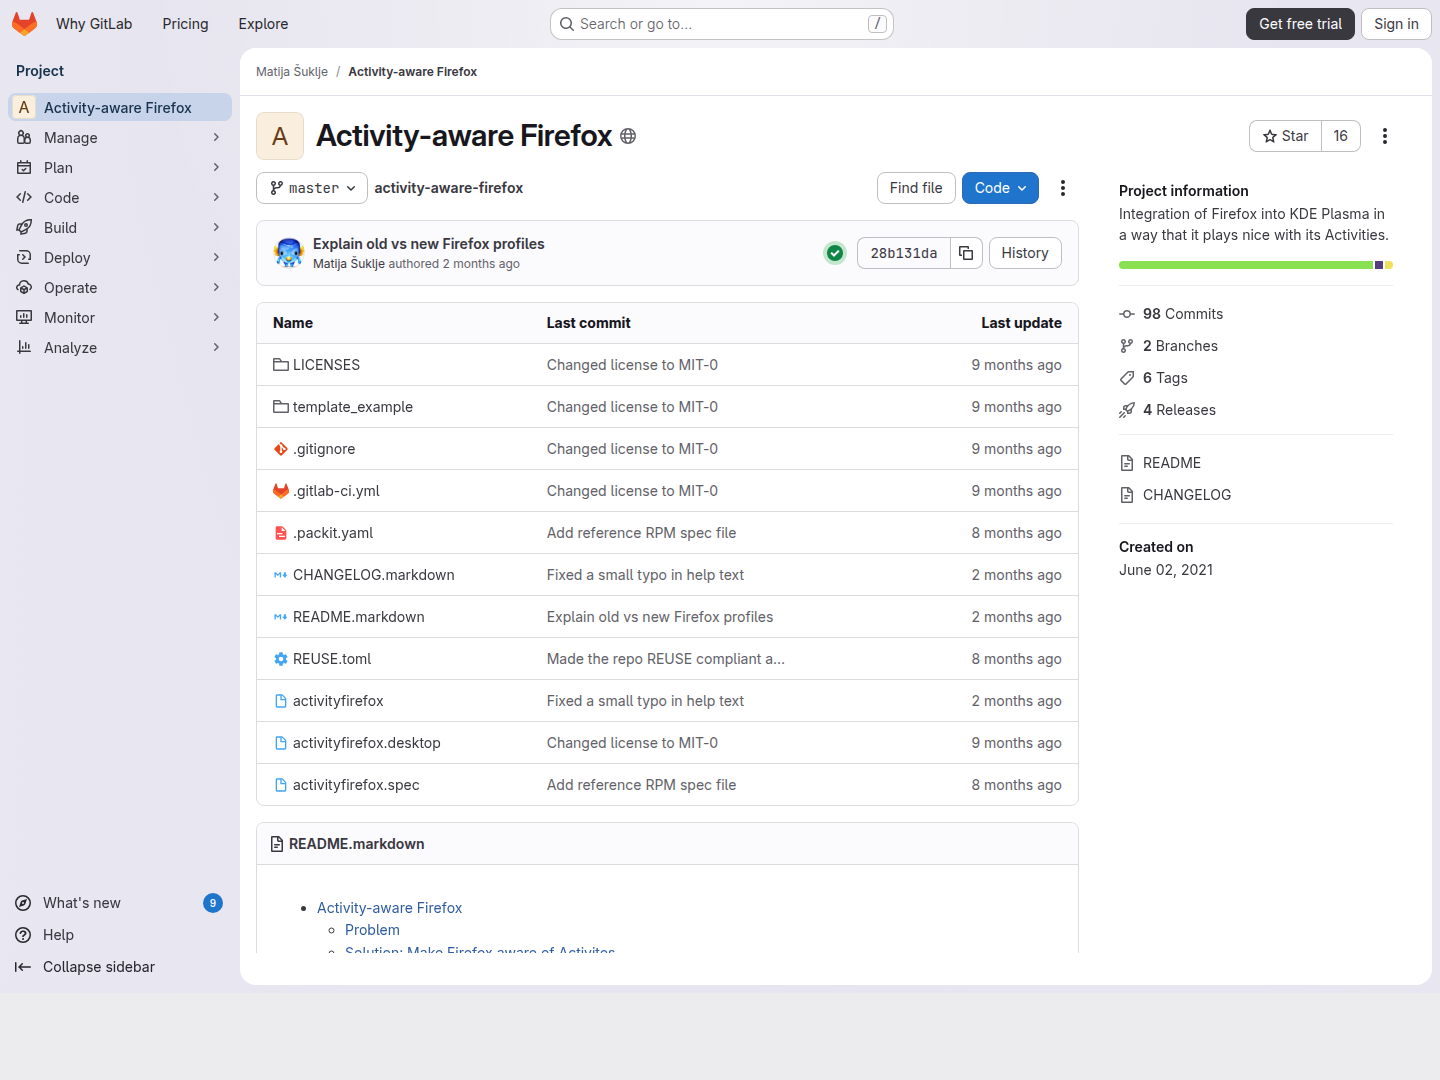Open Why GitLab in top navigation
This screenshot has height=1080, width=1440.
pyautogui.click(x=94, y=24)
